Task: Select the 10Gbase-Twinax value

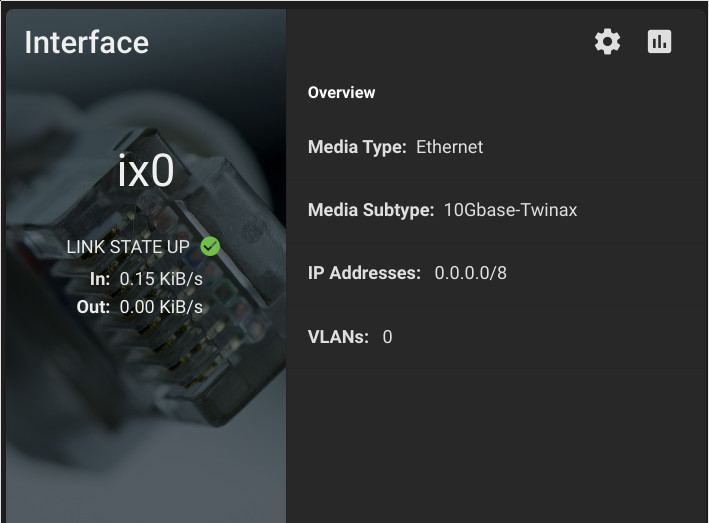Action: (510, 210)
